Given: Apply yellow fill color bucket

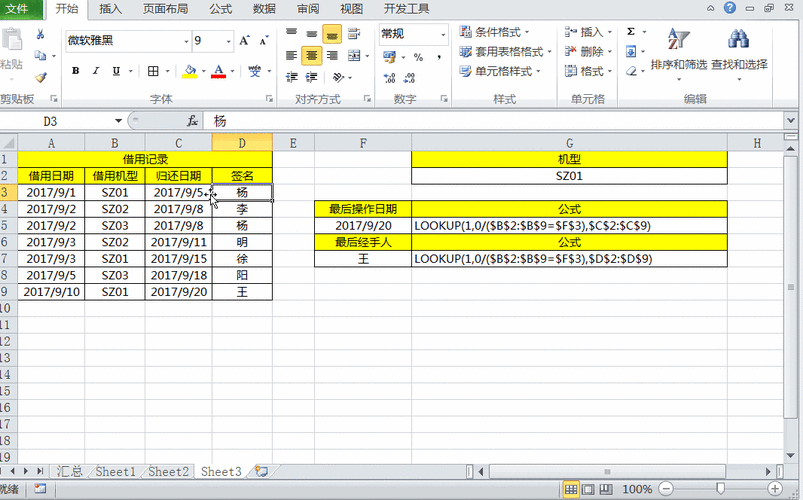Looking at the screenshot, I should pyautogui.click(x=189, y=71).
